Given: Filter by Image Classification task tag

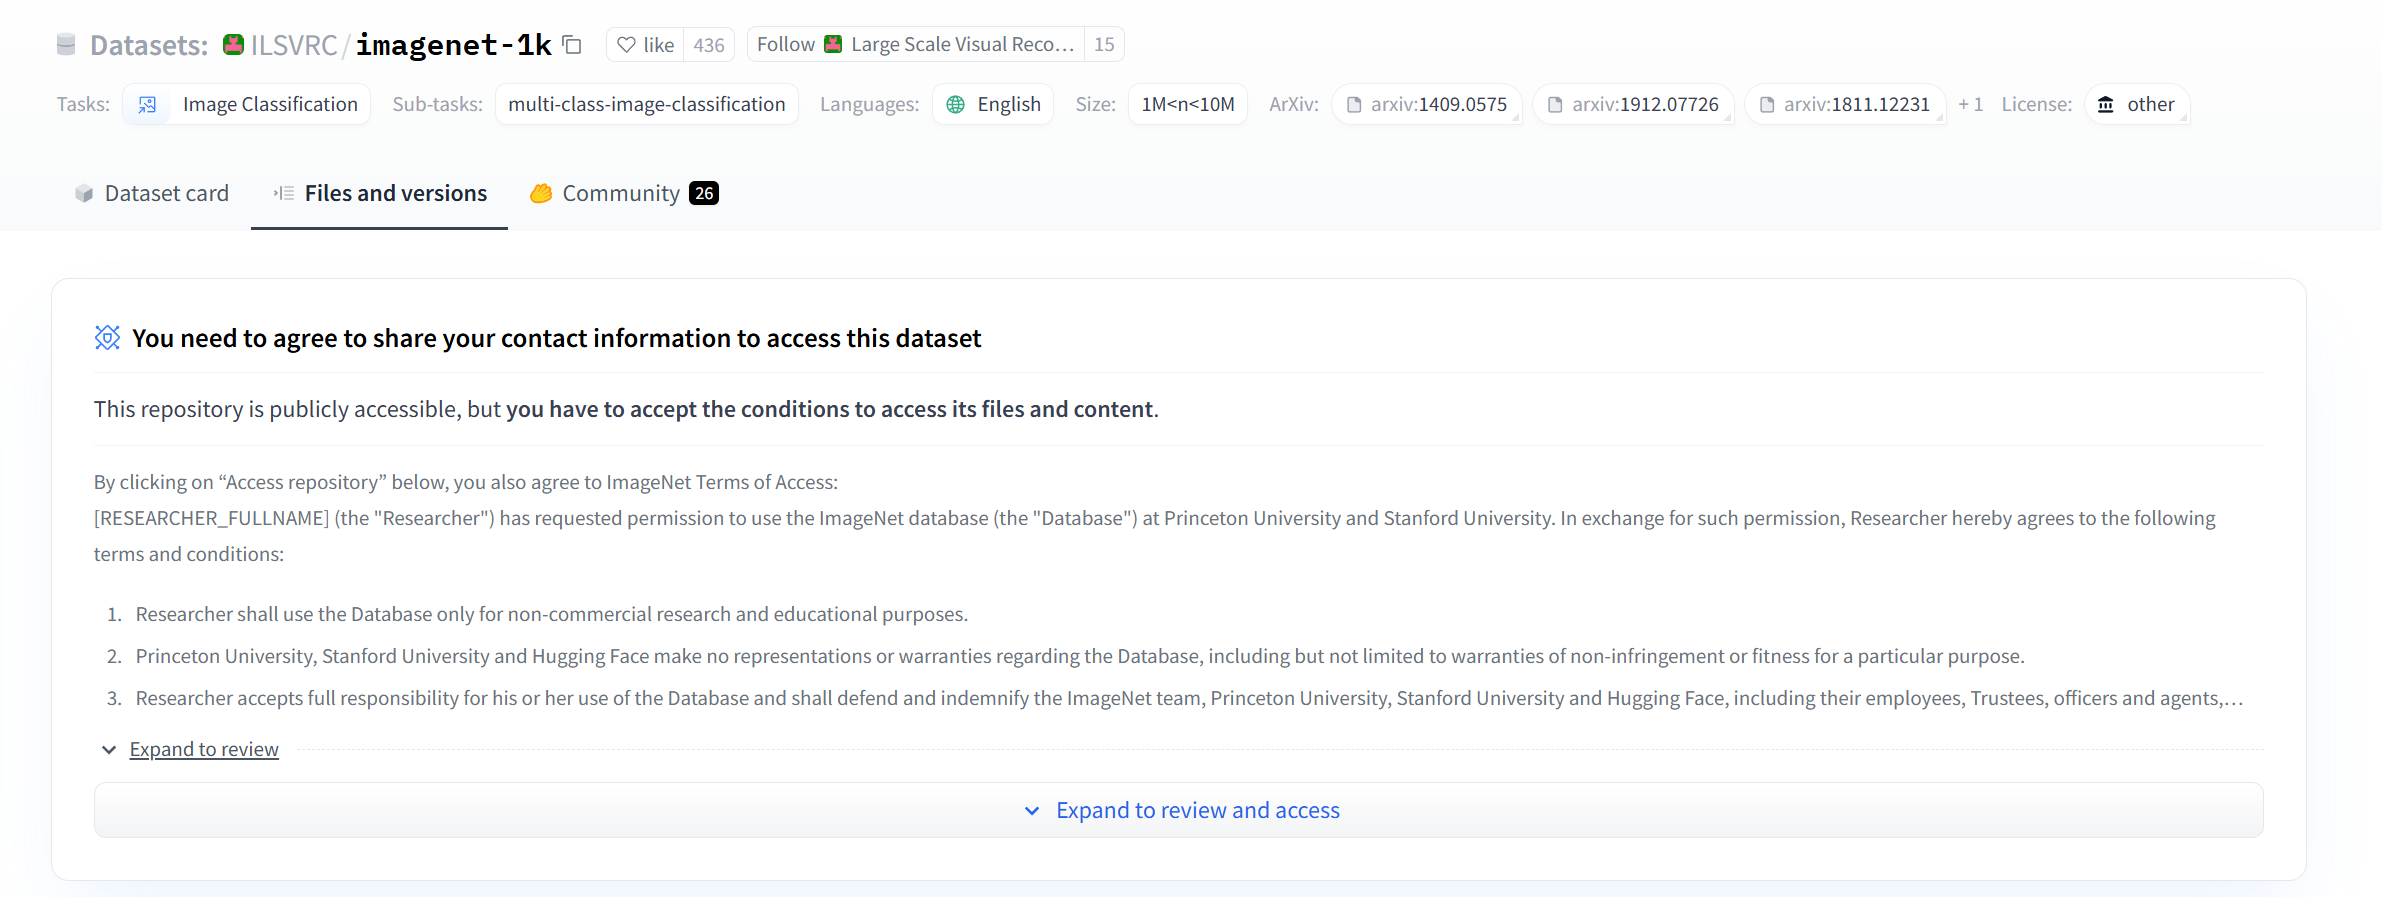Looking at the screenshot, I should pyautogui.click(x=247, y=105).
